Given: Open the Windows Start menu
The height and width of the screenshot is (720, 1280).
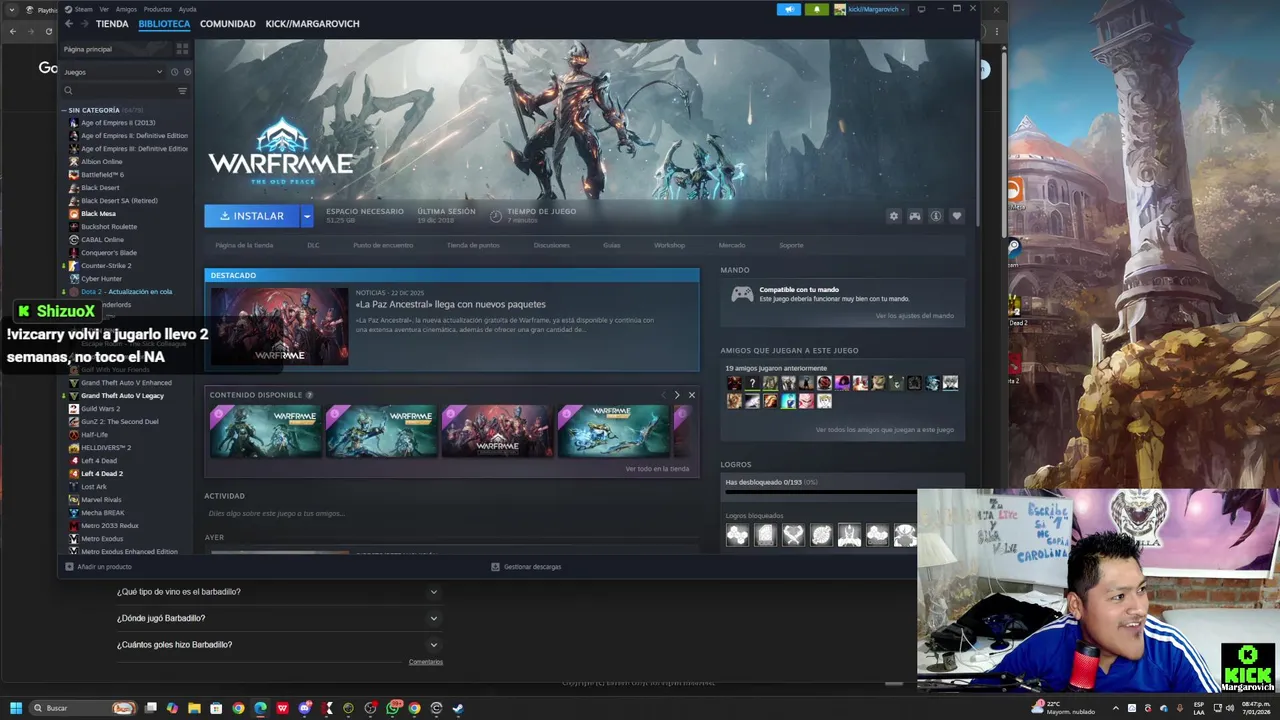Looking at the screenshot, I should [x=15, y=708].
